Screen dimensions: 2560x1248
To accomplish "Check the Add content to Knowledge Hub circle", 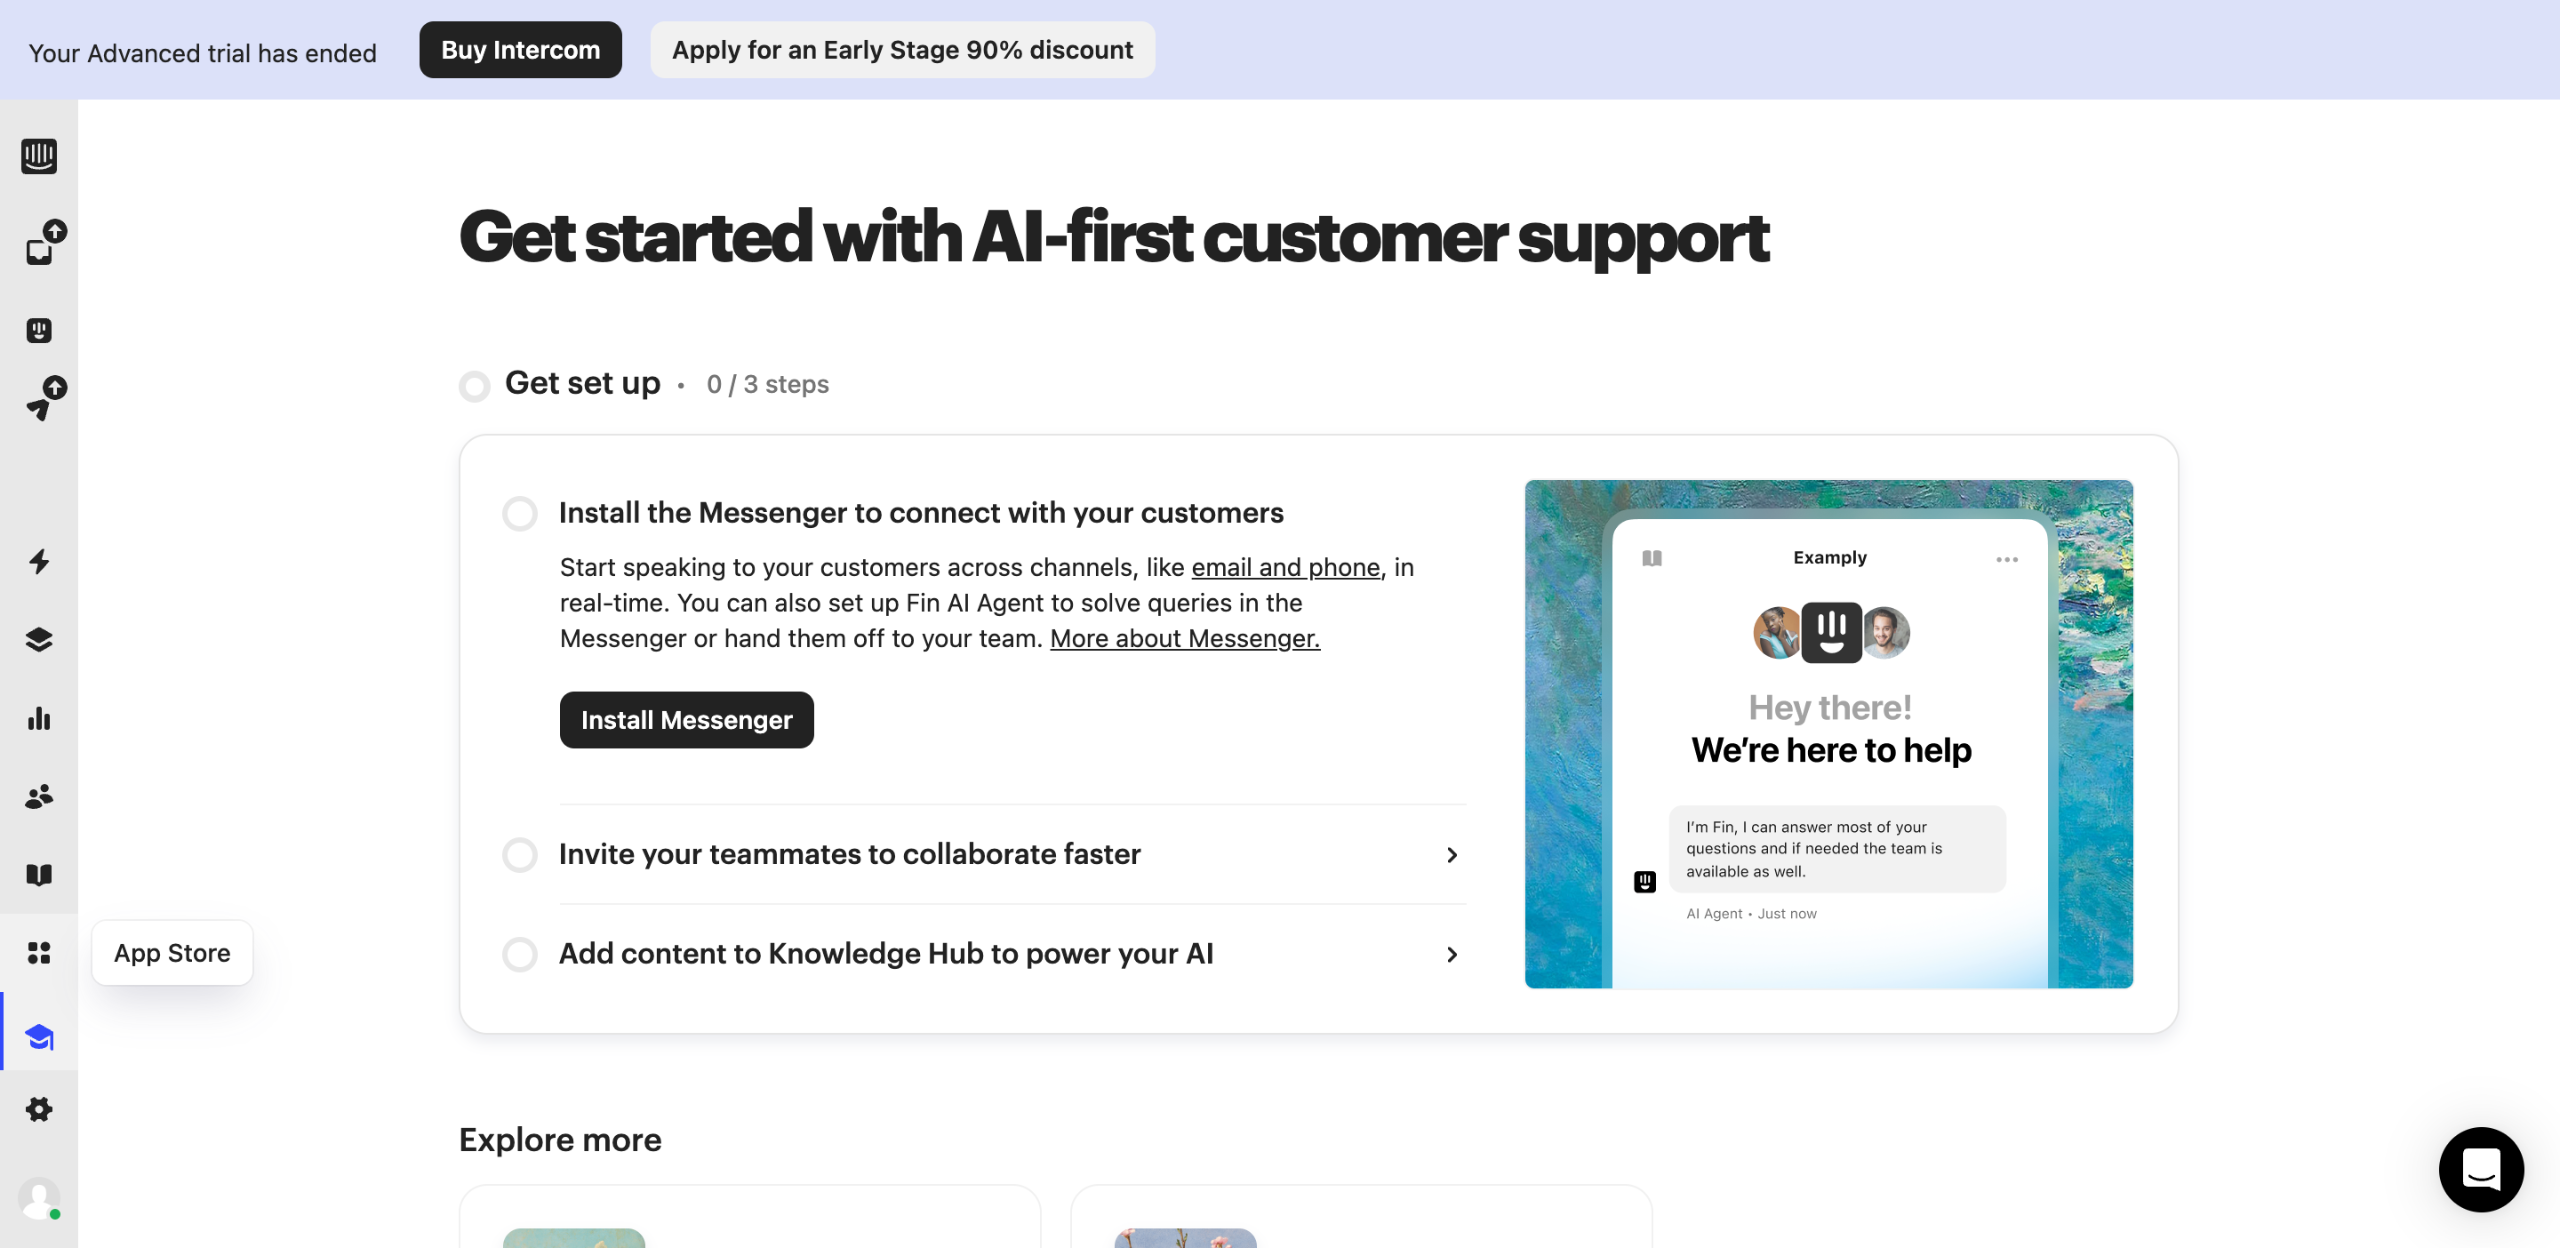I will coord(520,954).
